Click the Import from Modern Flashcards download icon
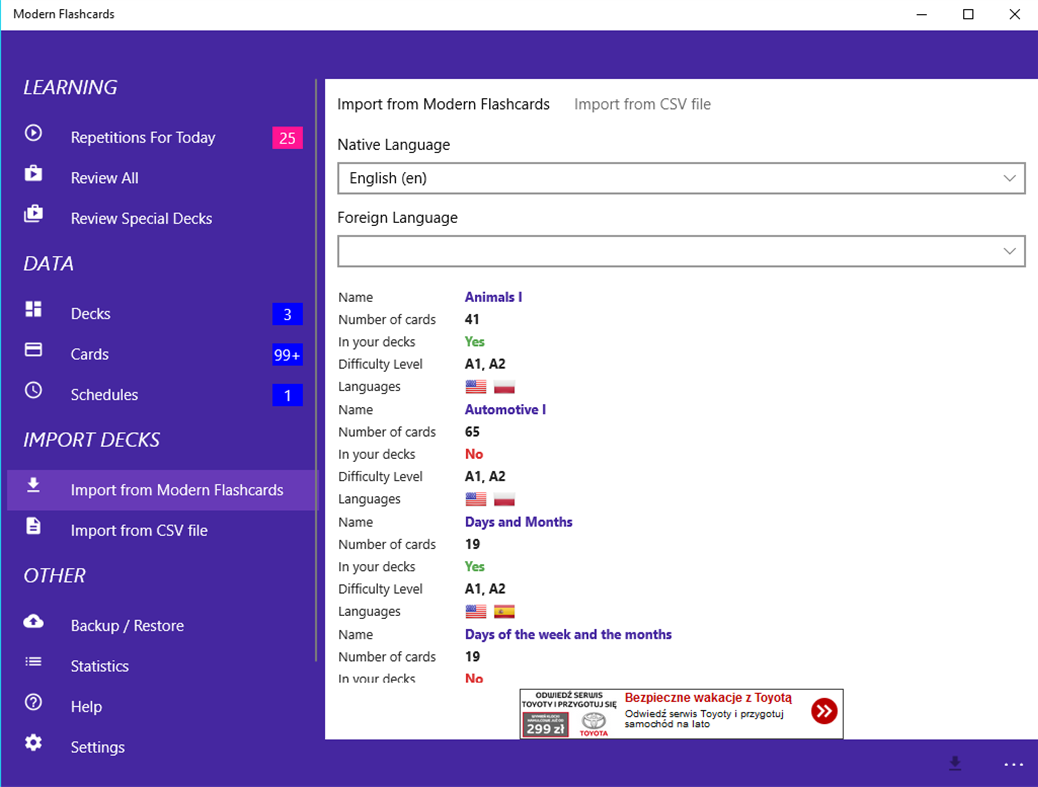The height and width of the screenshot is (787, 1038). pyautogui.click(x=33, y=489)
